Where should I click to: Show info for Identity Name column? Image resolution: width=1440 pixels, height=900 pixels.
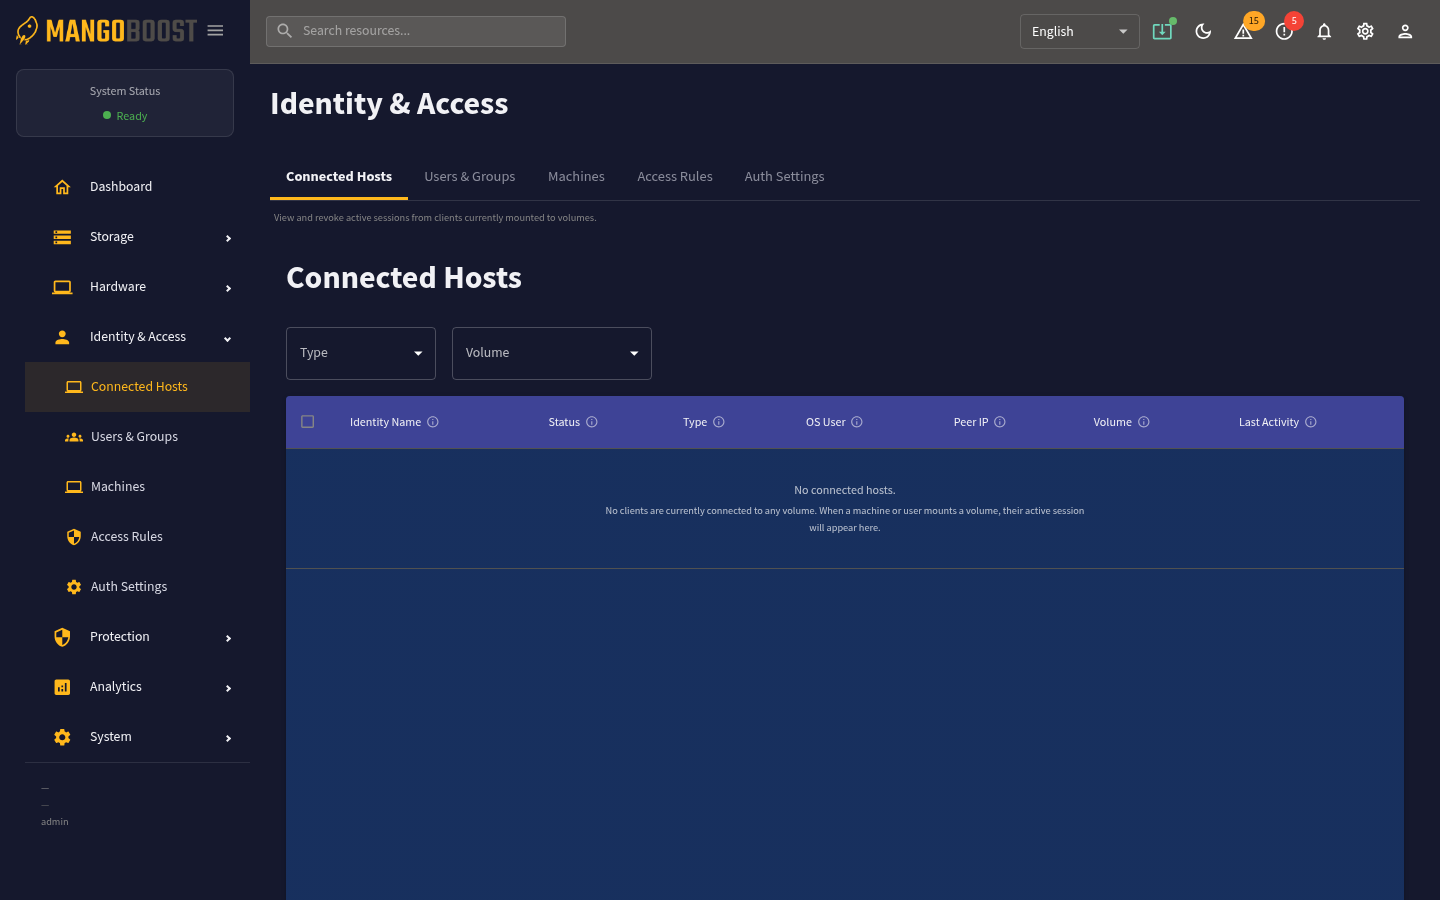point(433,422)
